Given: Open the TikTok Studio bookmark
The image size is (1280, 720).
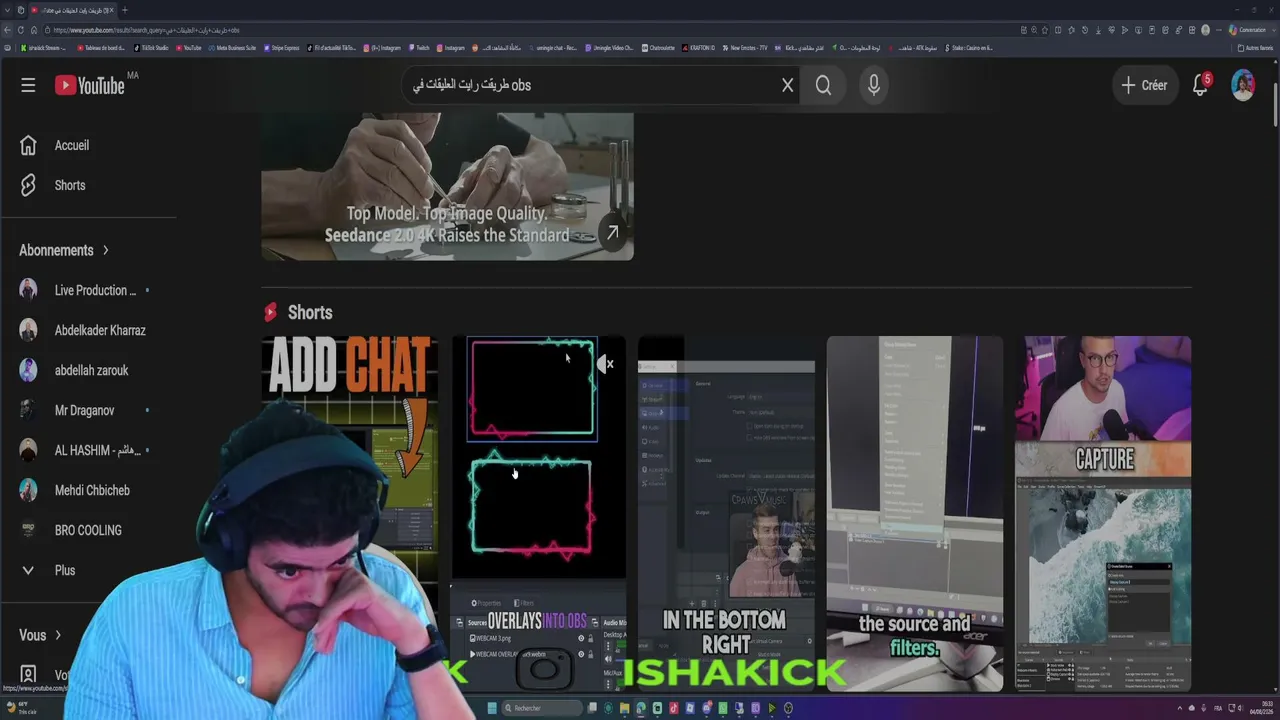Looking at the screenshot, I should coord(150,48).
